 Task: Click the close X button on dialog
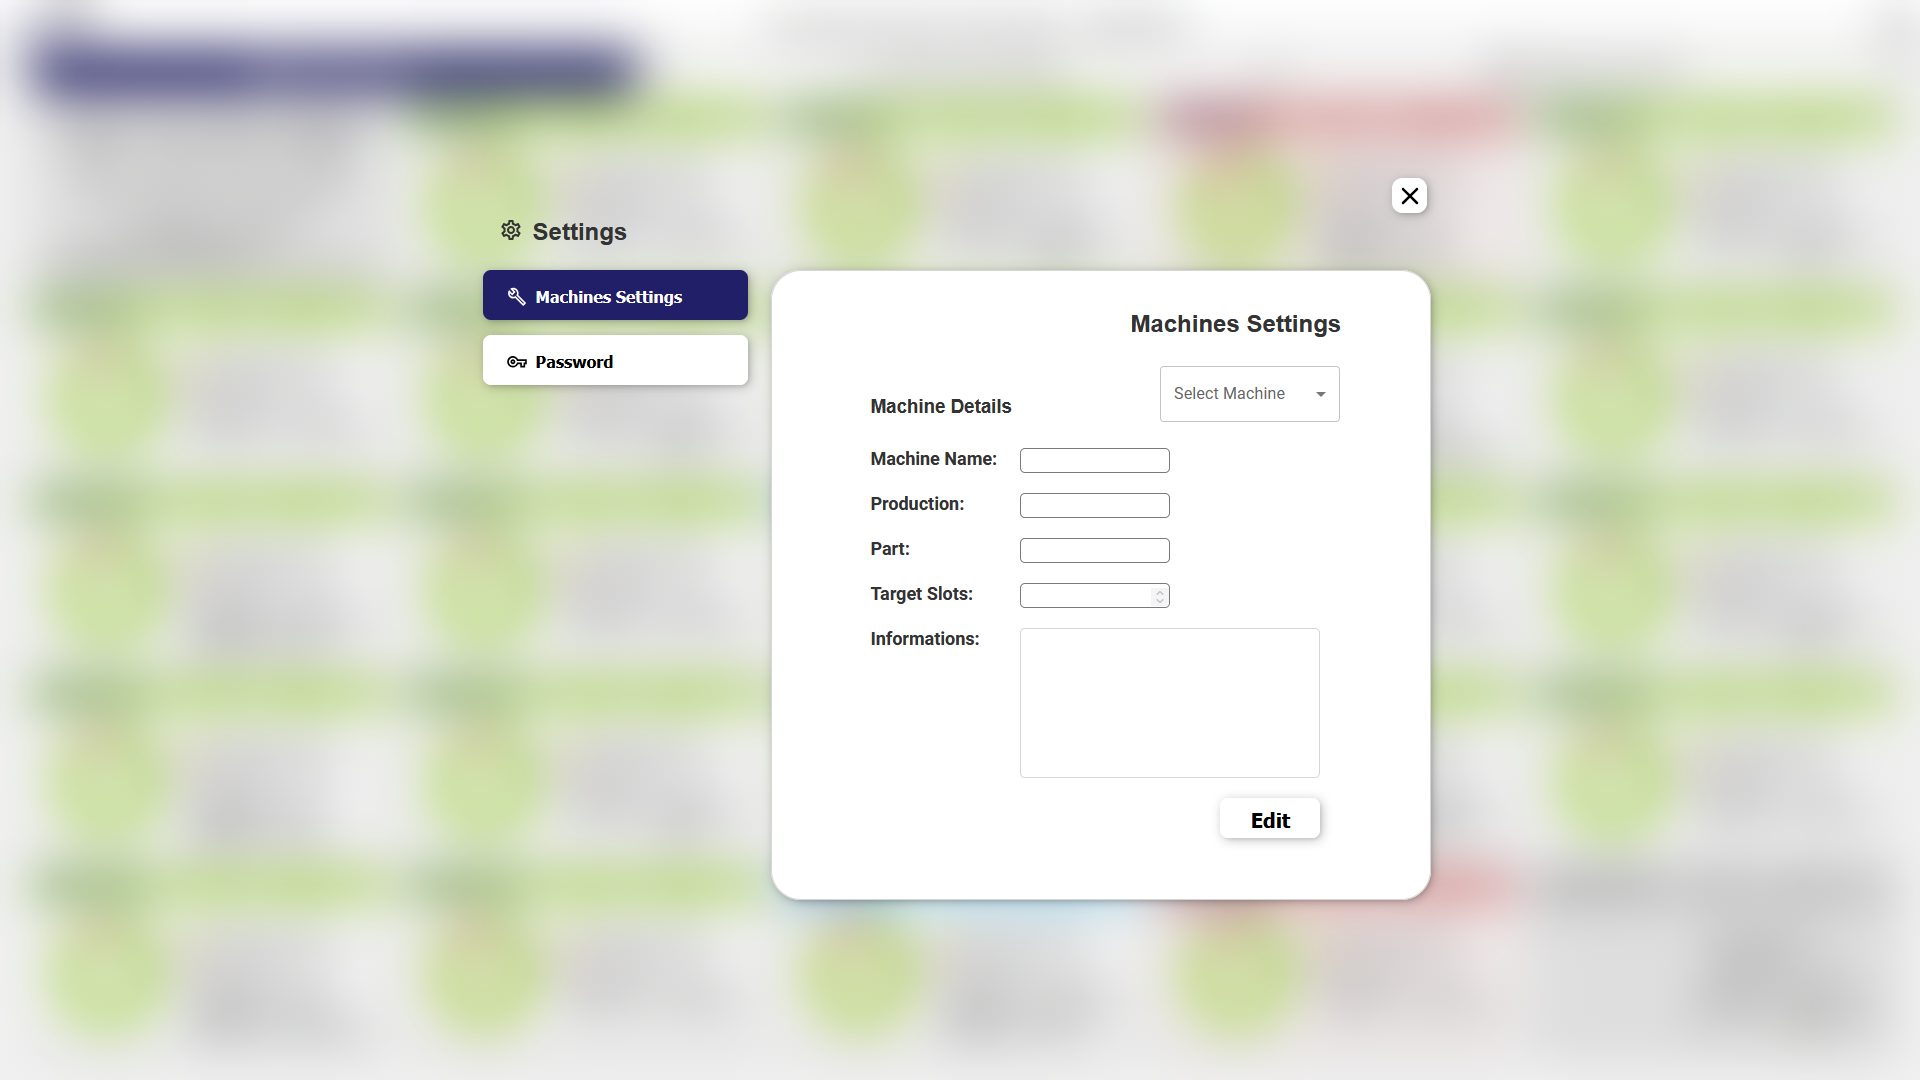tap(1410, 195)
